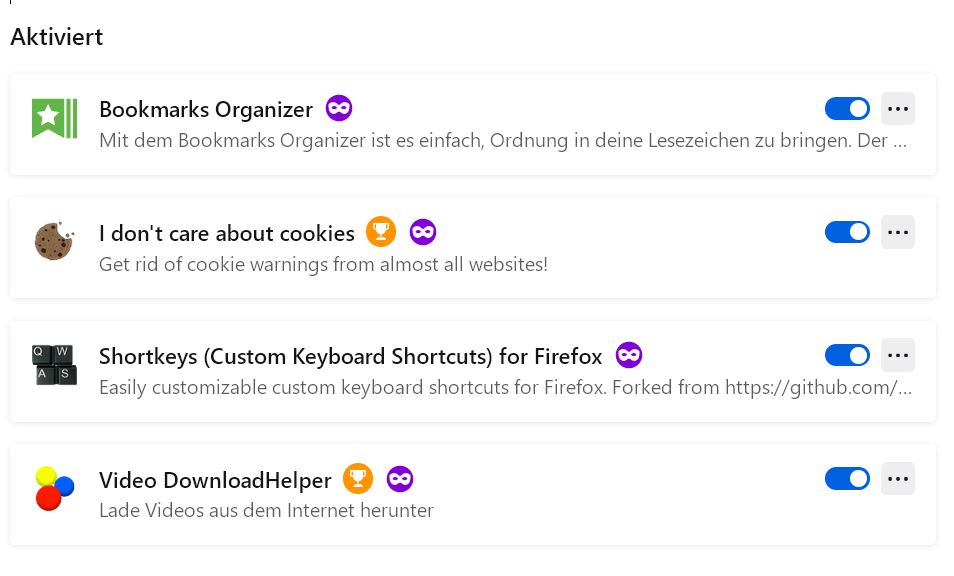Click the orange trophy badge beside Video DownloadHelper
Image resolution: width=954 pixels, height=576 pixels.
358,479
